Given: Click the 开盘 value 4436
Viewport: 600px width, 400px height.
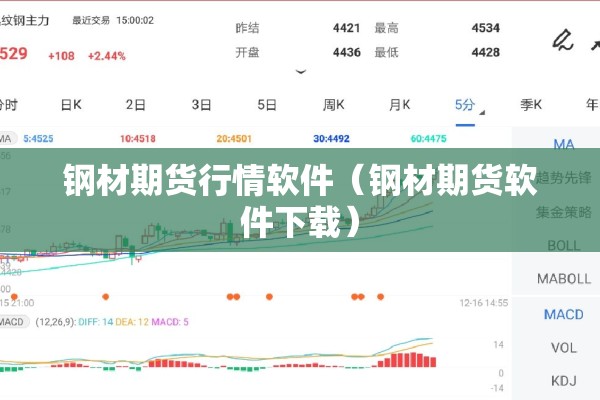Looking at the screenshot, I should click(x=347, y=52).
